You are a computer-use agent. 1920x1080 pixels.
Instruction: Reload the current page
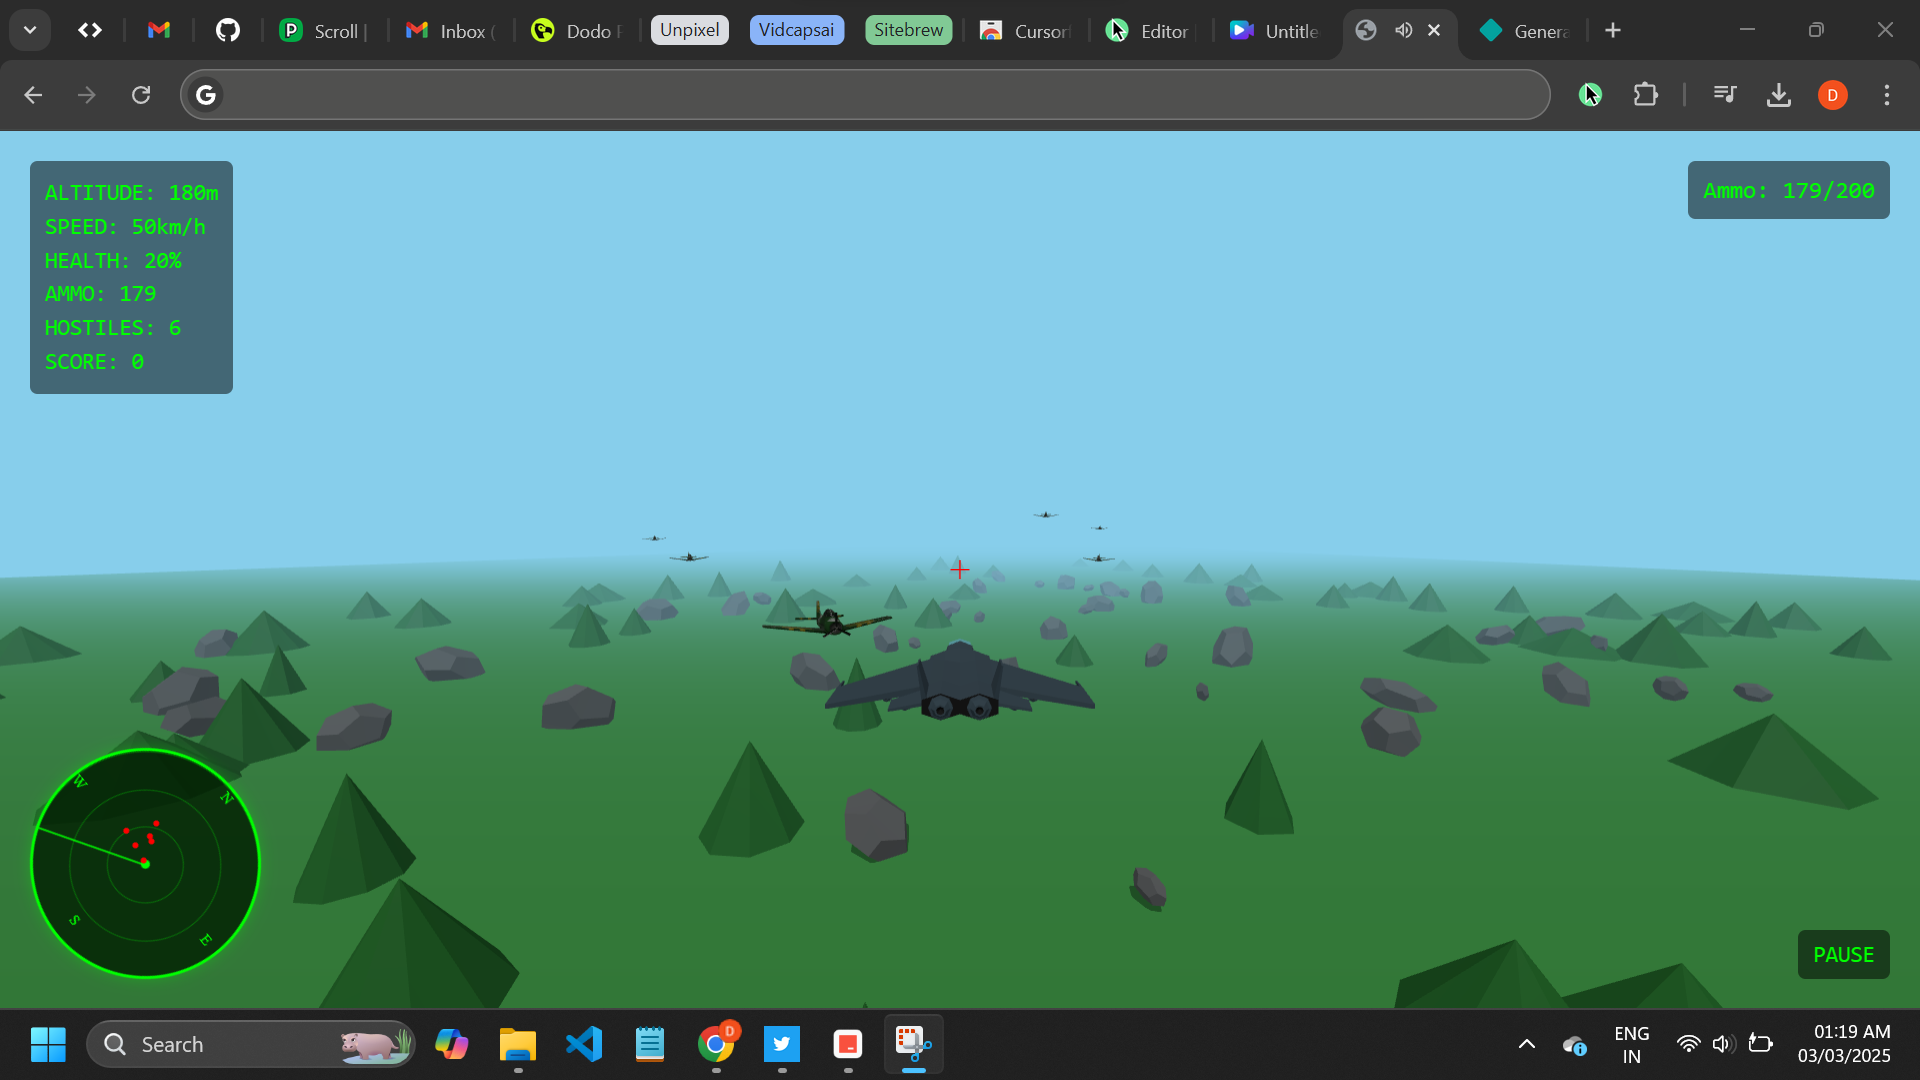(141, 95)
